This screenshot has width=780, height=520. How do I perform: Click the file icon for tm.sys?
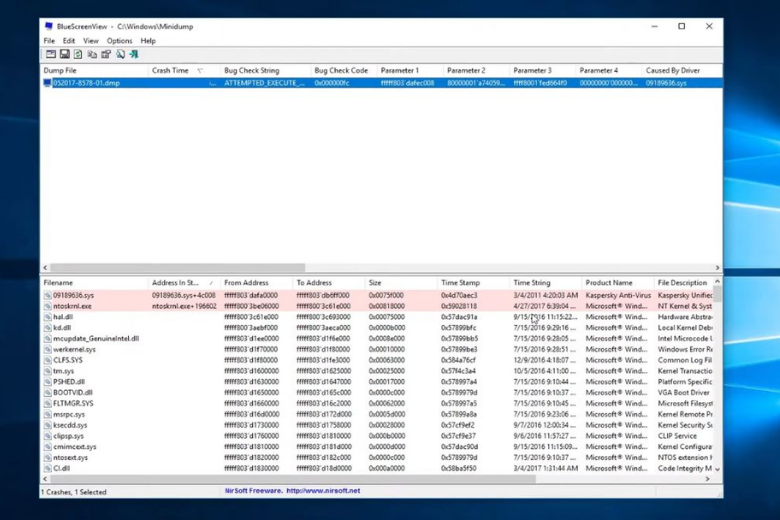click(x=48, y=371)
